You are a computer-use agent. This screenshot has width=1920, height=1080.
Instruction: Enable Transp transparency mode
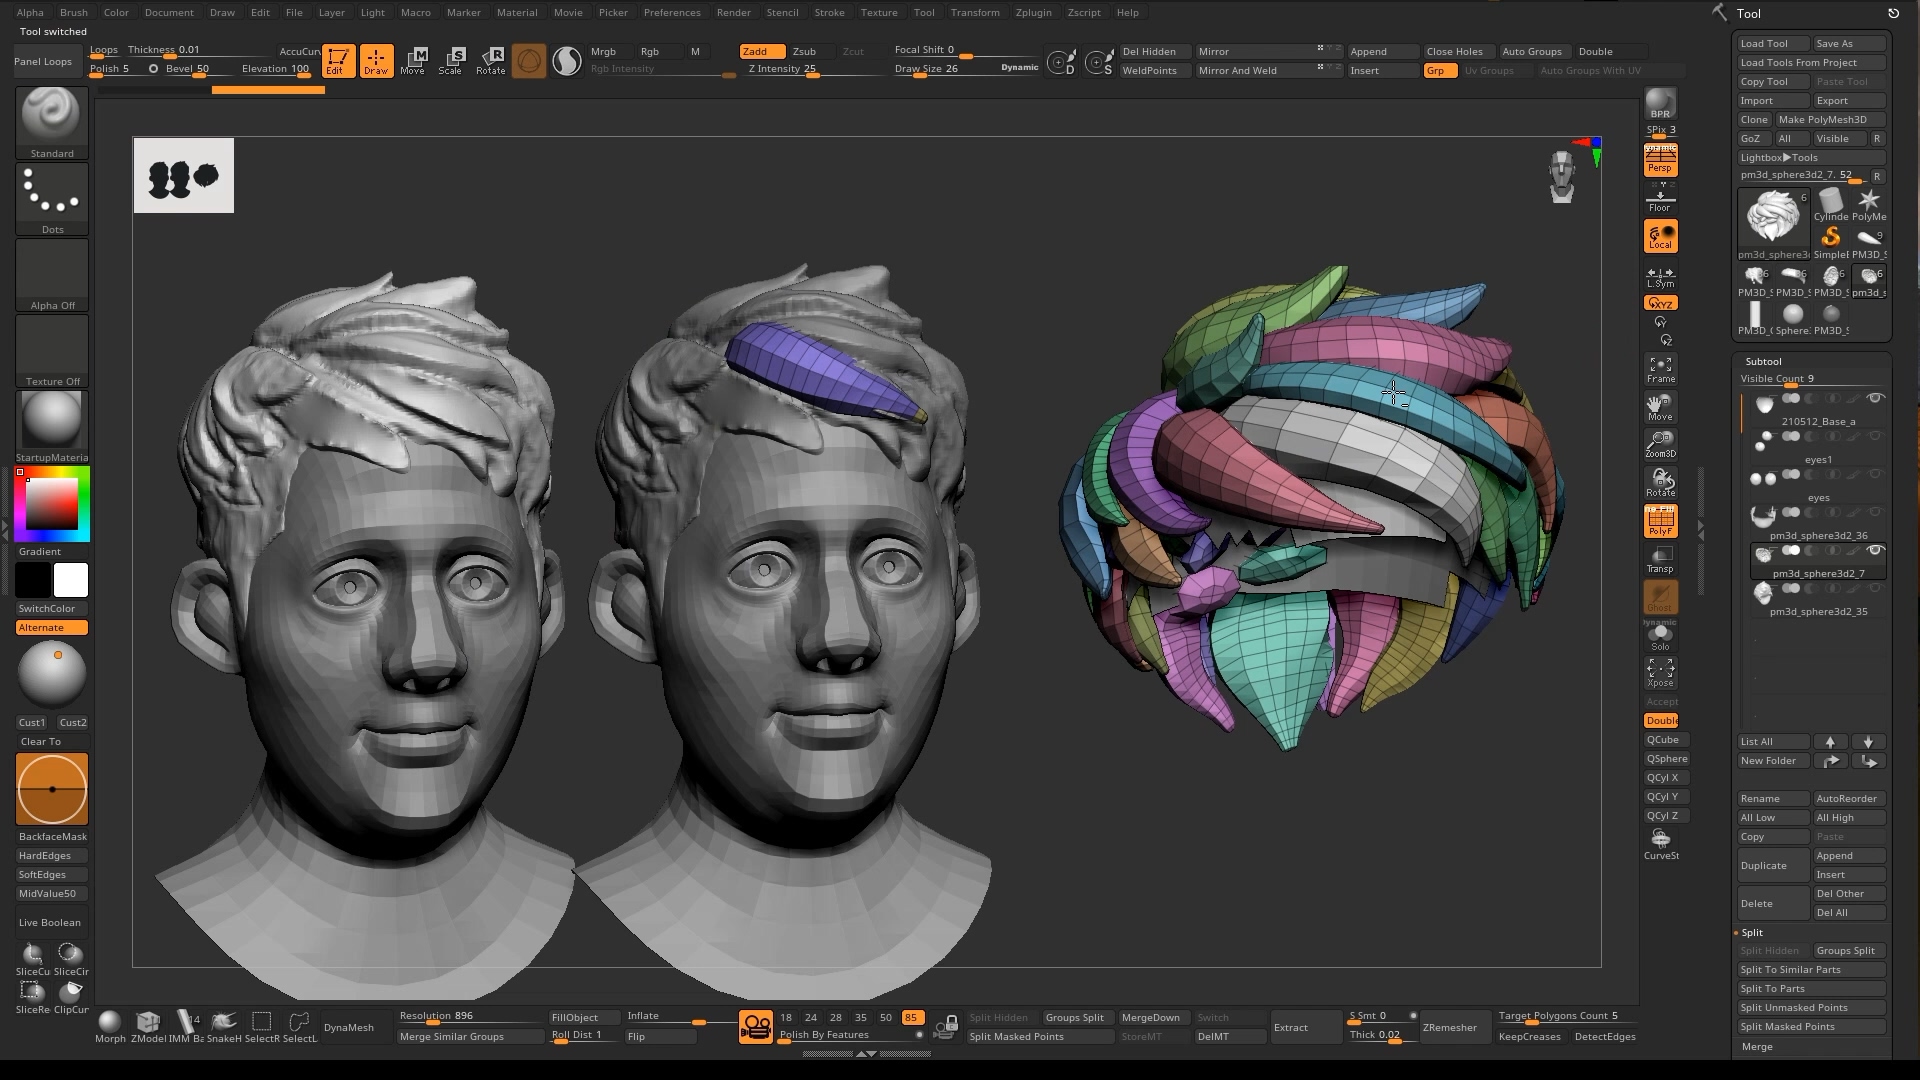1660,560
